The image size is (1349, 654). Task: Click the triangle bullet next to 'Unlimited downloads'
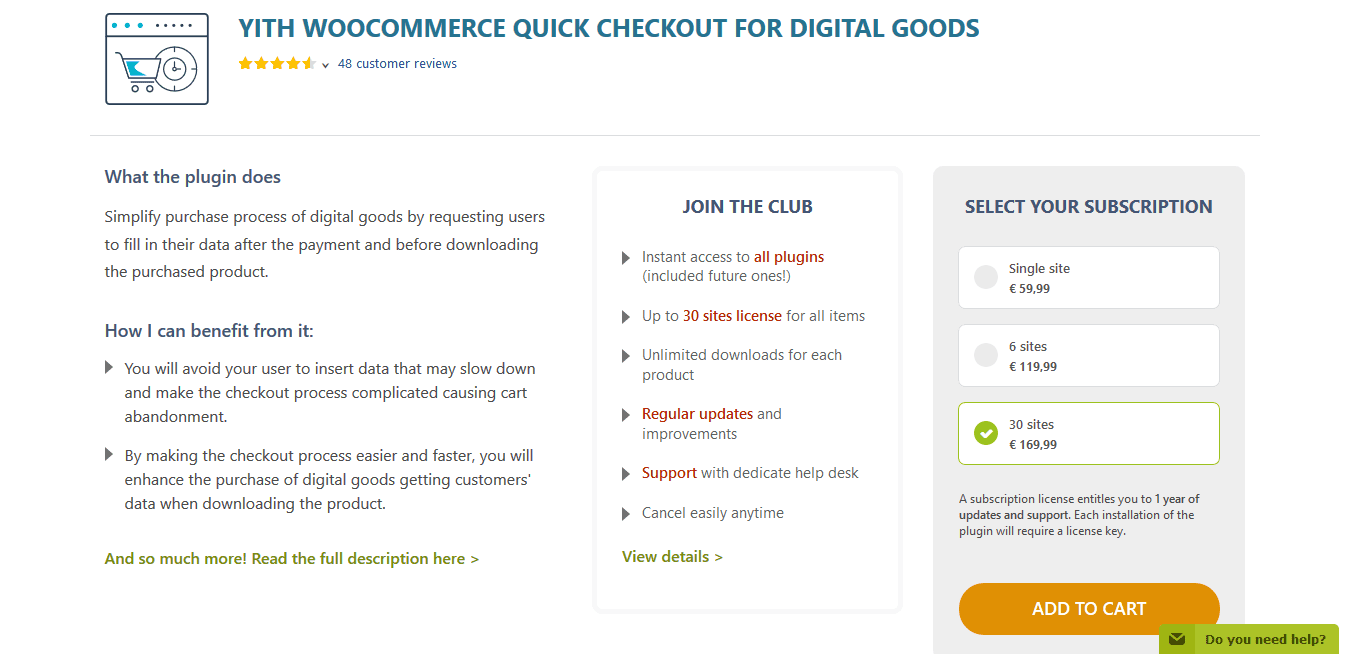click(626, 356)
